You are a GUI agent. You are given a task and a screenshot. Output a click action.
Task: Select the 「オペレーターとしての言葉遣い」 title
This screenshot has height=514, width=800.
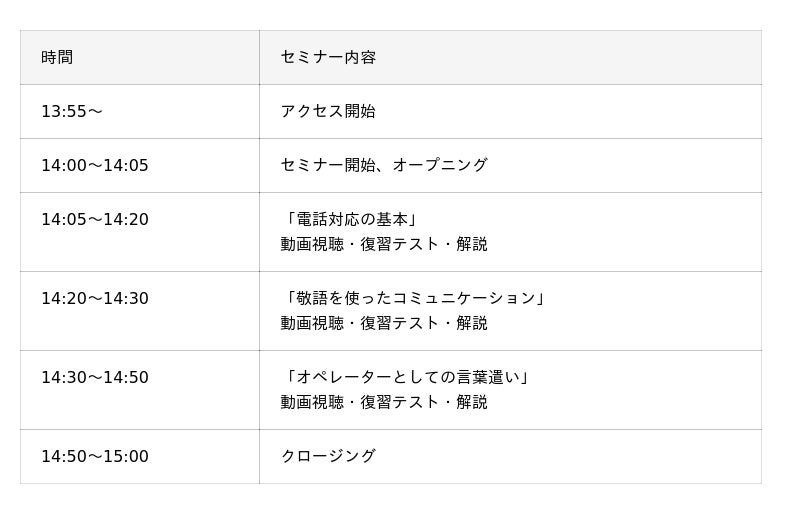[x=405, y=377]
